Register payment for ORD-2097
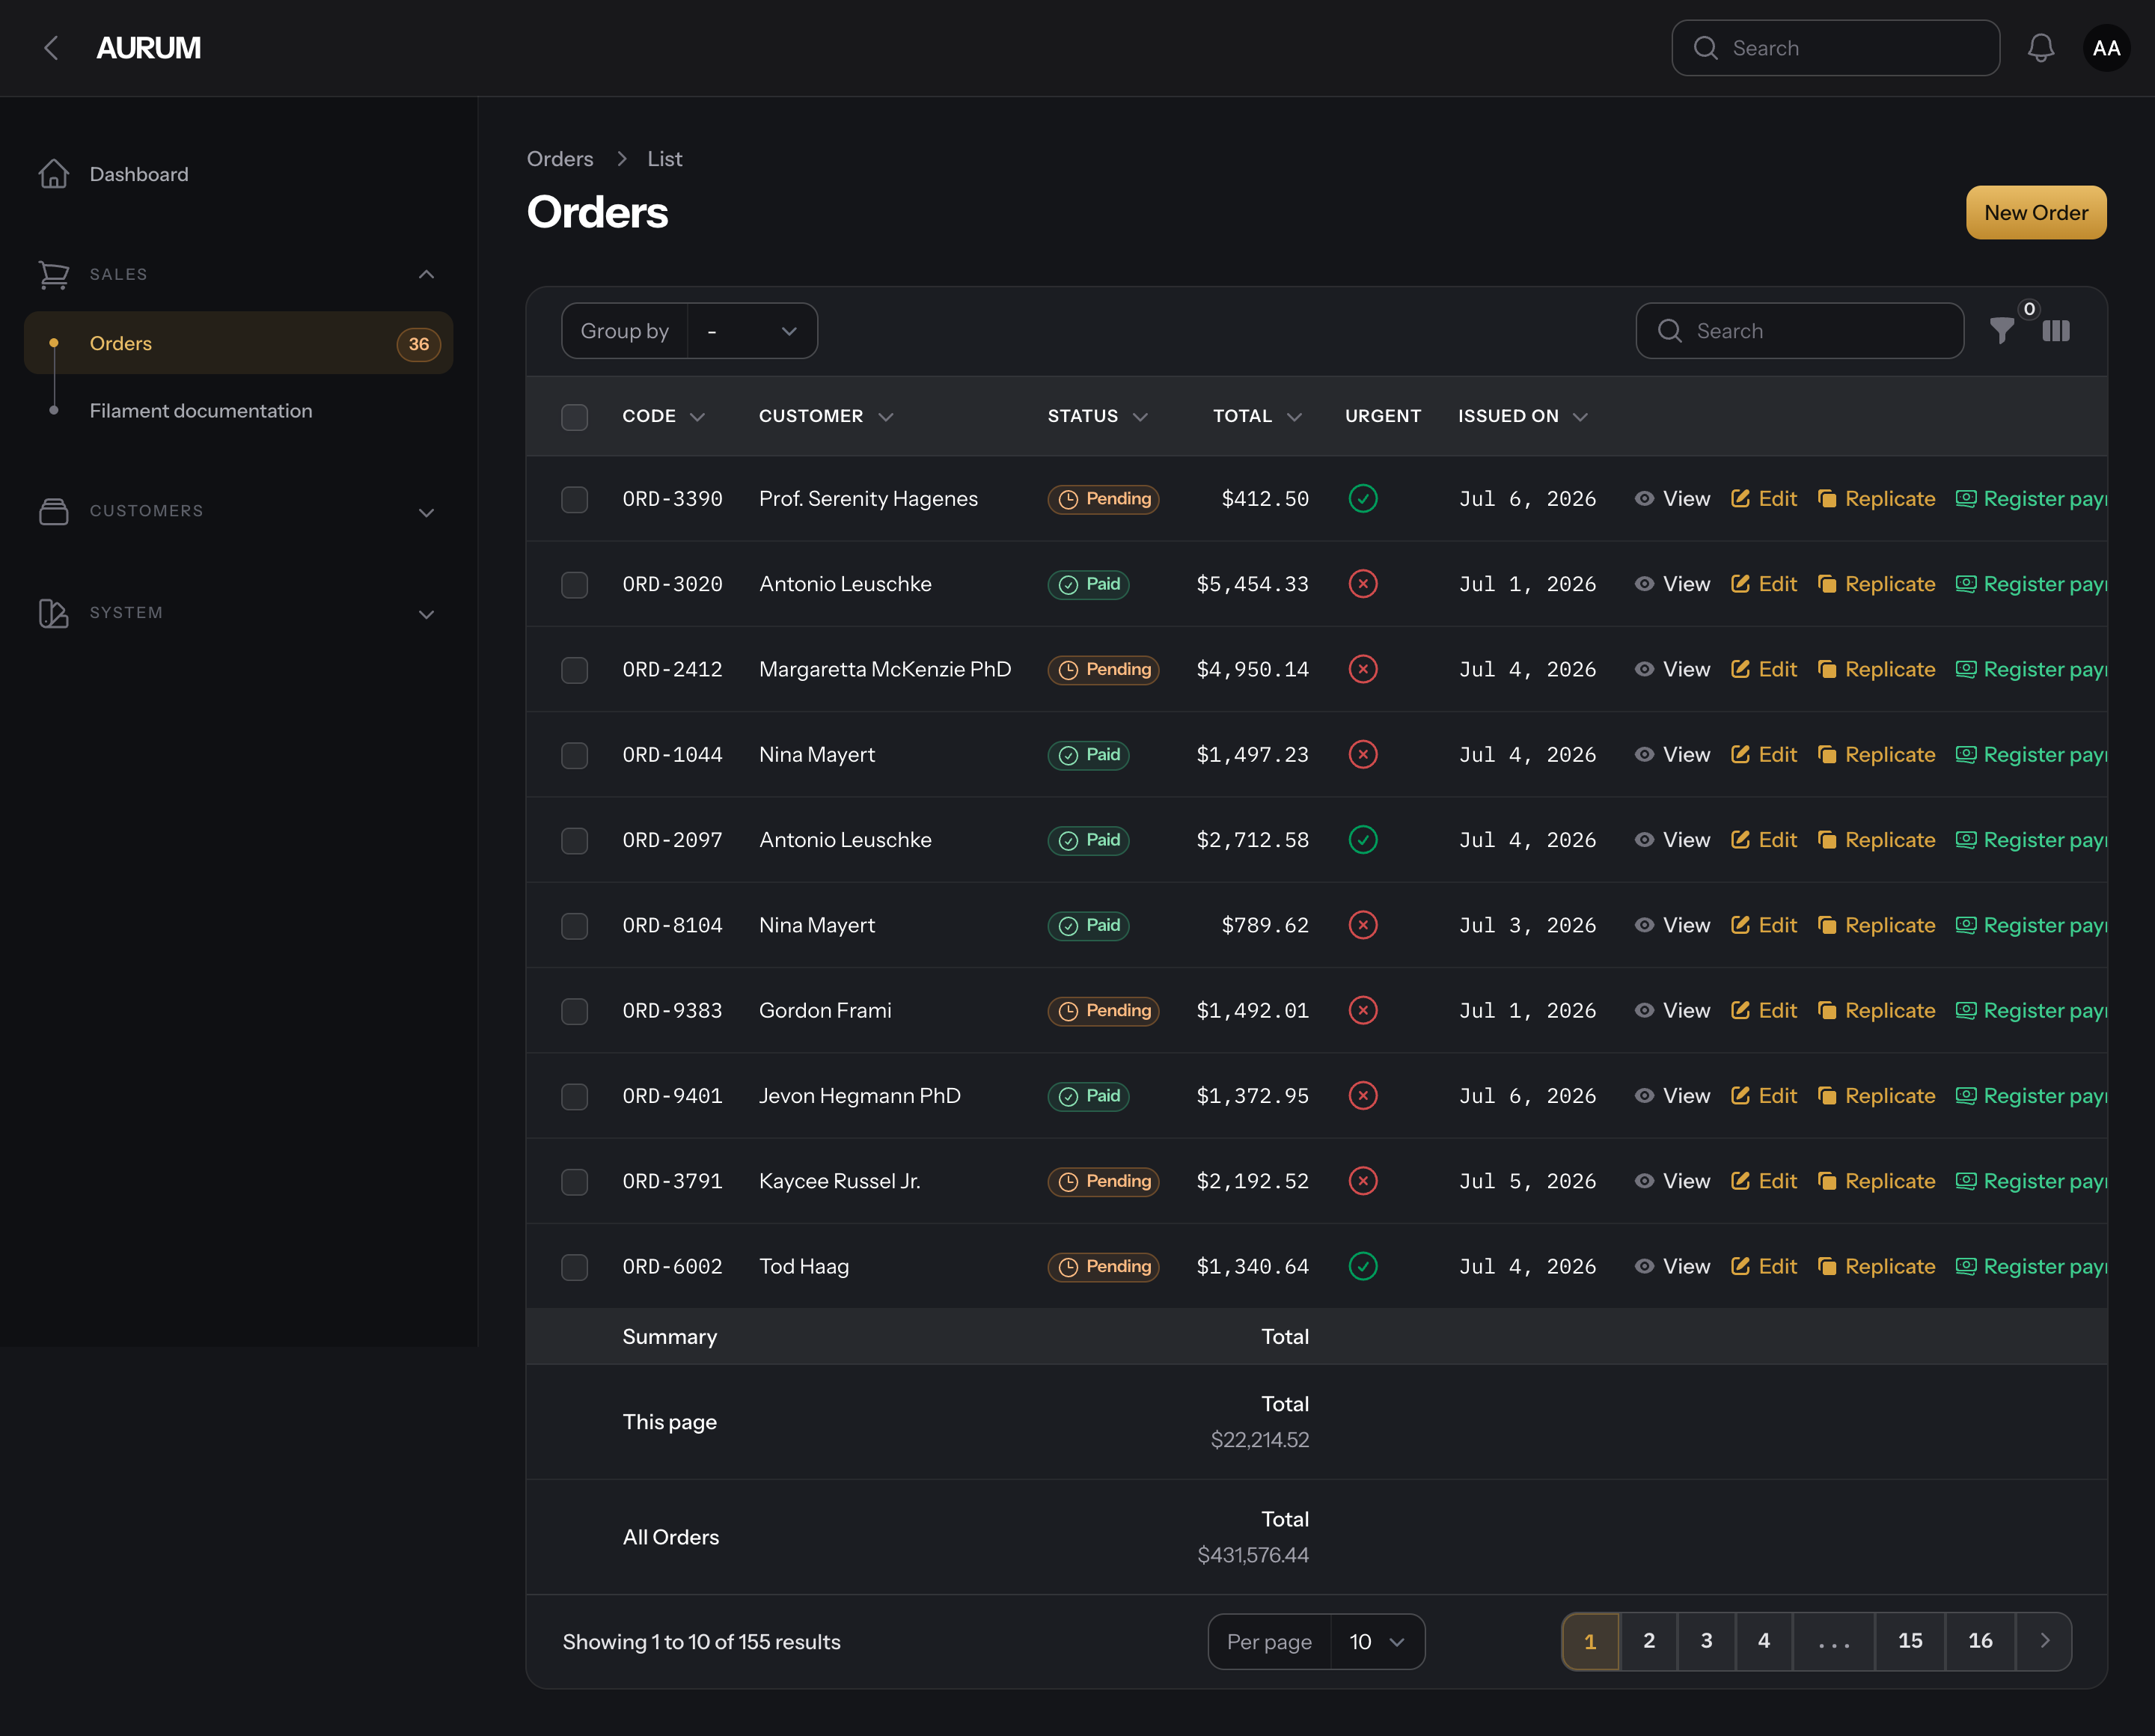This screenshot has width=2155, height=1736. pos(2031,840)
